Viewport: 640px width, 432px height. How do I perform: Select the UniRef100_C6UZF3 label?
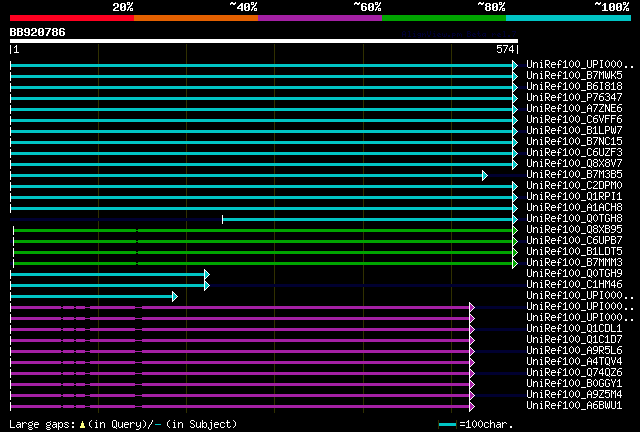[574, 153]
